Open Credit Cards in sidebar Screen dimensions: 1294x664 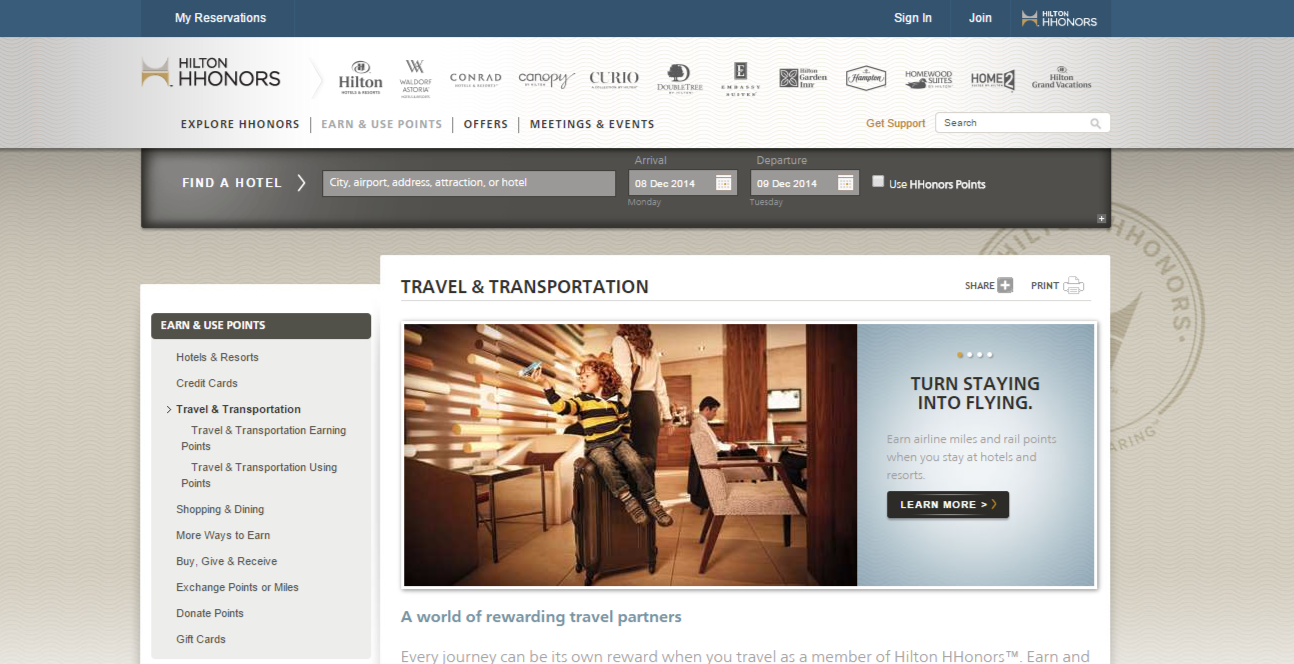point(207,383)
